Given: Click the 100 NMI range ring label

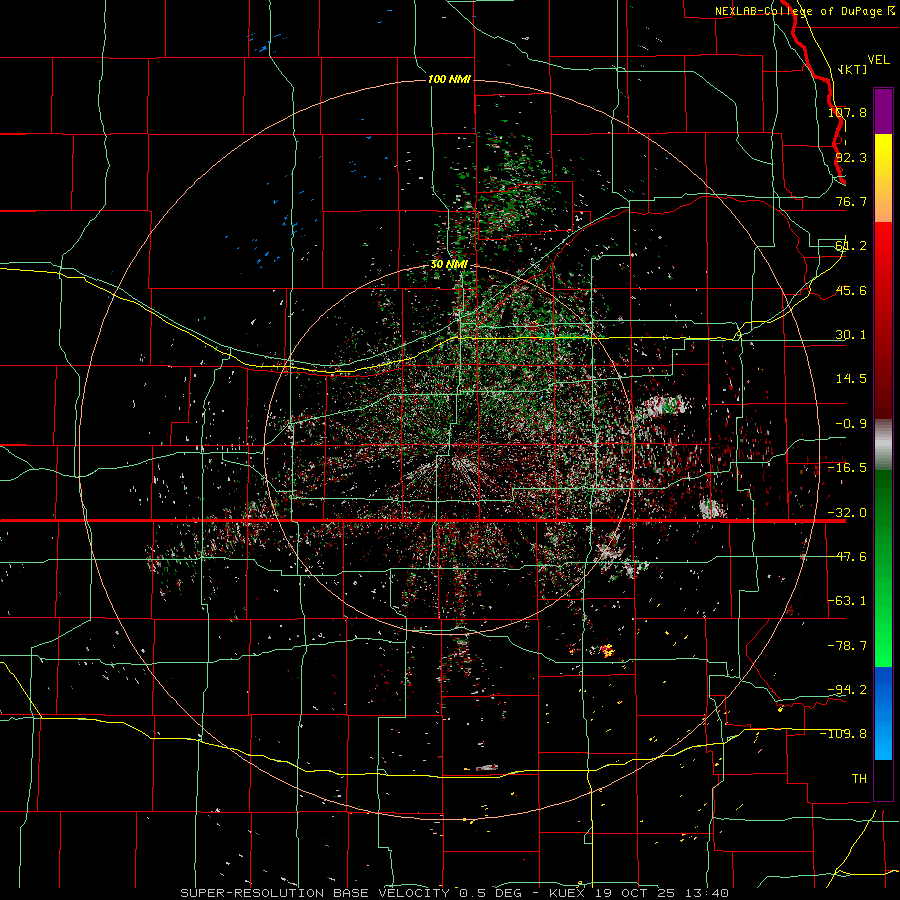Looking at the screenshot, I should 449,79.
